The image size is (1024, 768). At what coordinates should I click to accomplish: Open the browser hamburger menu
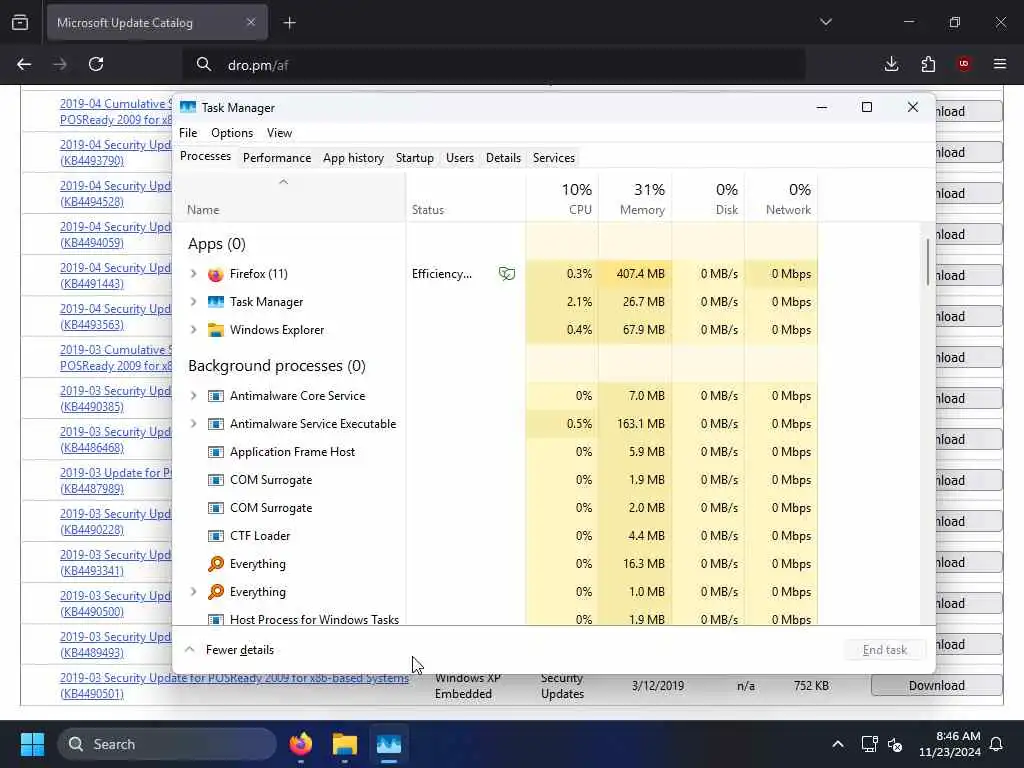(1000, 64)
